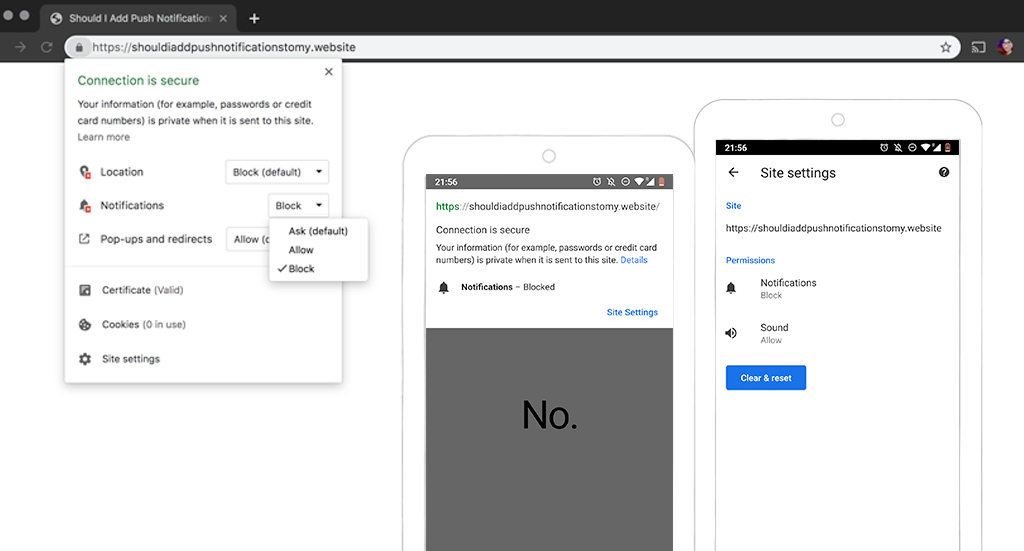This screenshot has height=551, width=1024.
Task: Select Ask (default) in notification menu
Action: click(318, 231)
